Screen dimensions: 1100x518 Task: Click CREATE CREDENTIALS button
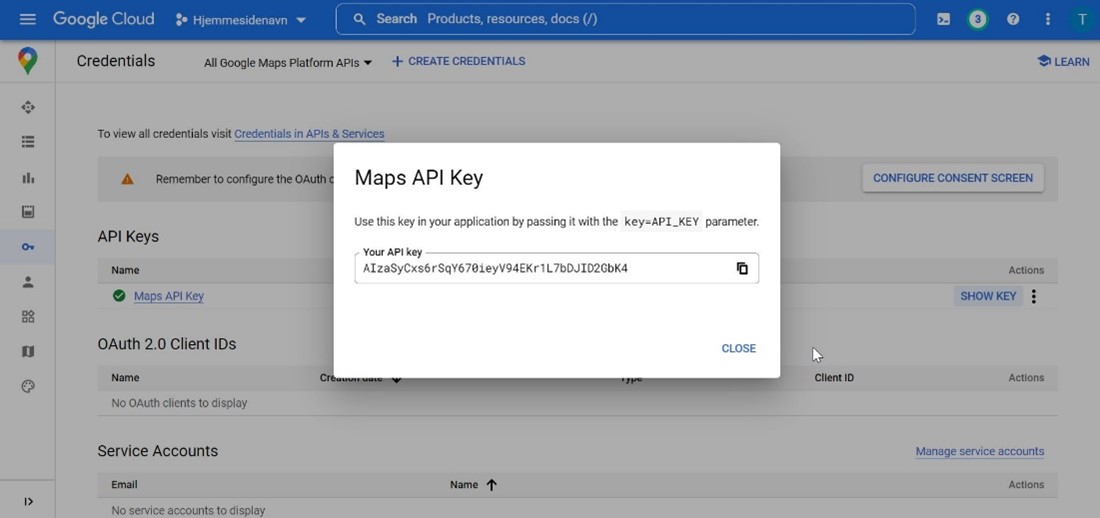tap(458, 61)
